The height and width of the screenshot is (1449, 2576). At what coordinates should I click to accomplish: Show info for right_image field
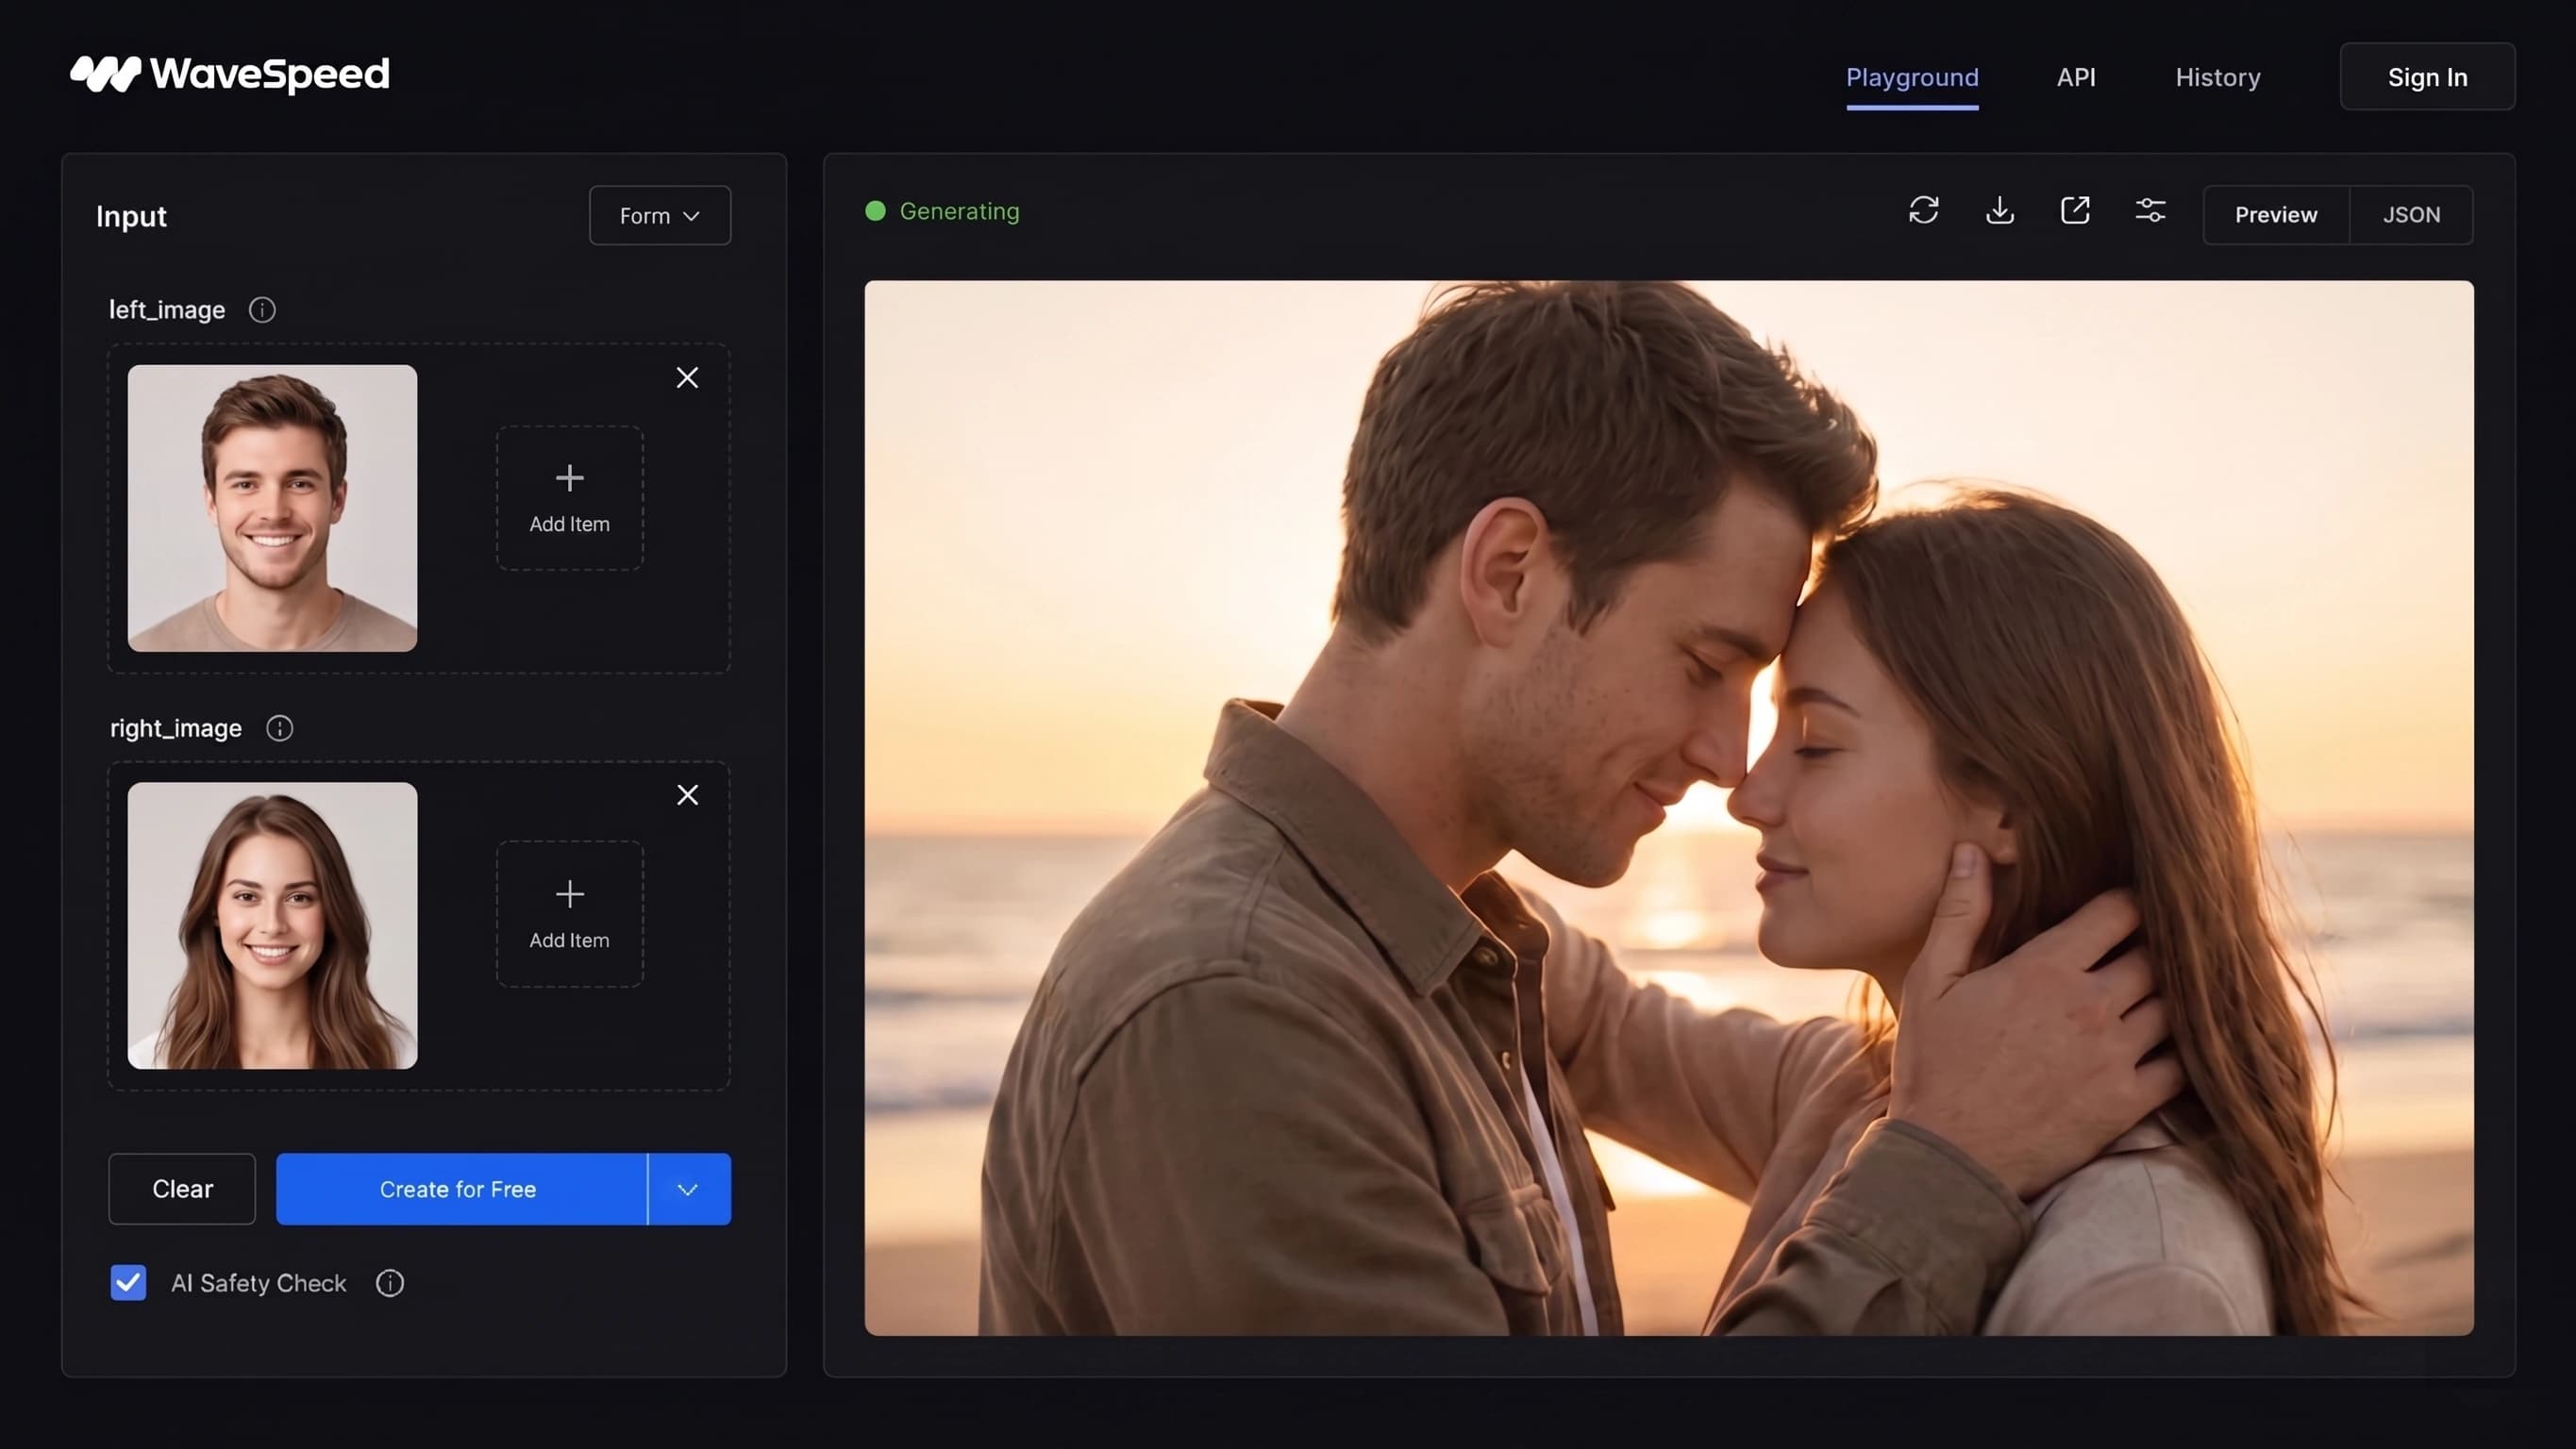click(x=279, y=728)
